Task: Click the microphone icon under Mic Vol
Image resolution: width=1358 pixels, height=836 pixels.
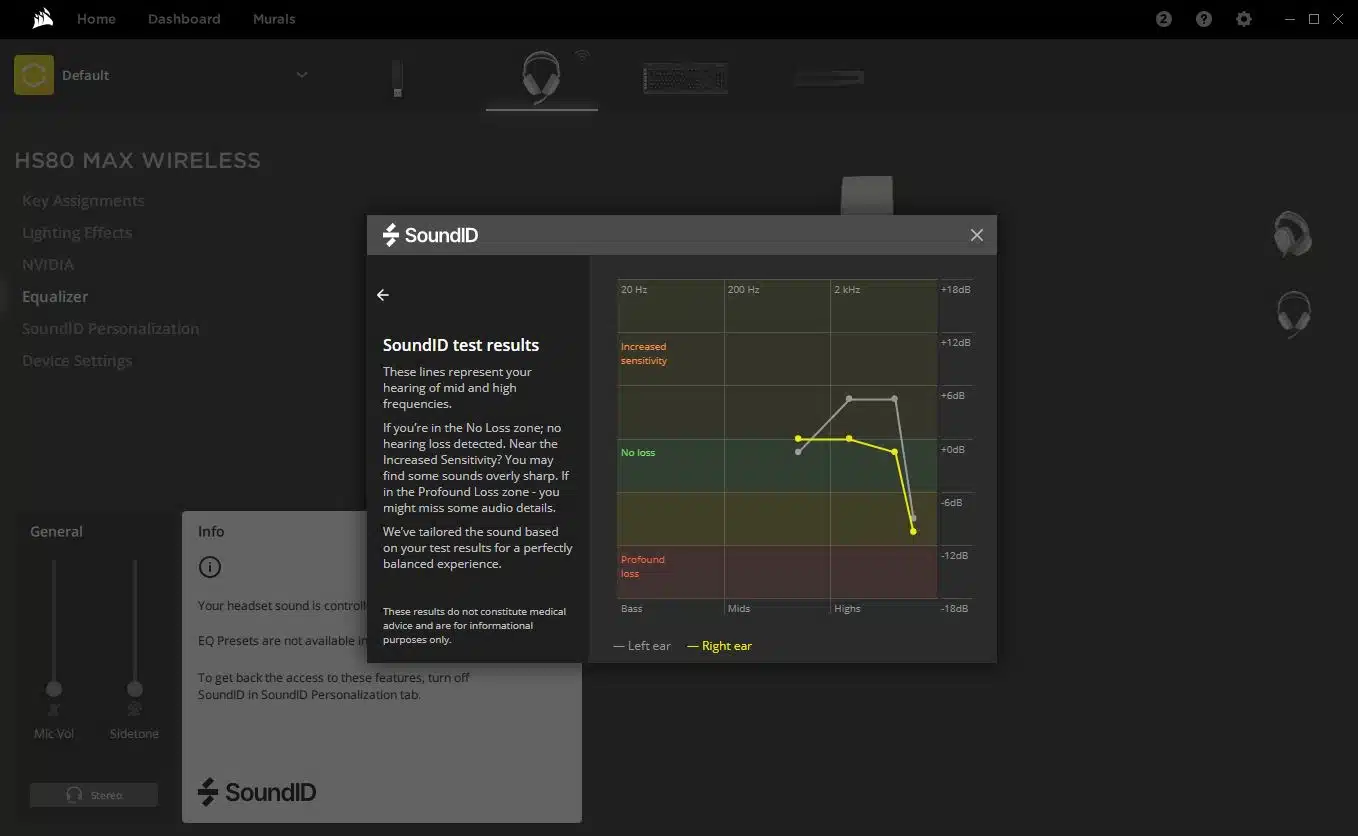Action: pyautogui.click(x=54, y=710)
